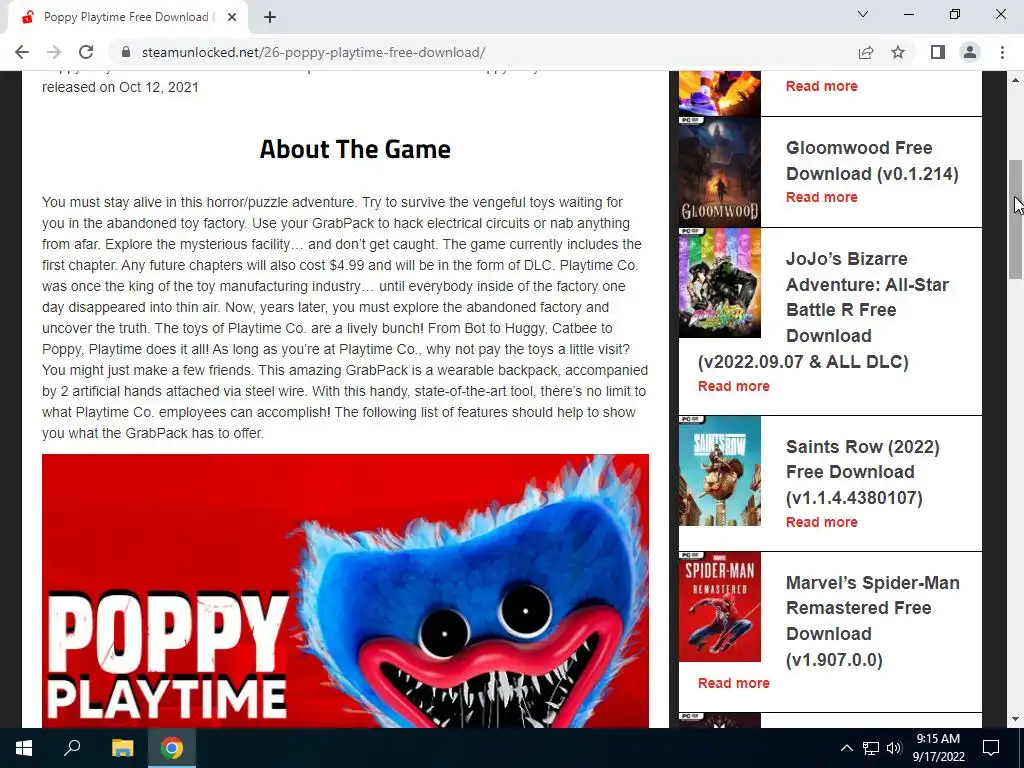
Task: Click text 'released on Oct 12, 2021'
Action: click(120, 88)
